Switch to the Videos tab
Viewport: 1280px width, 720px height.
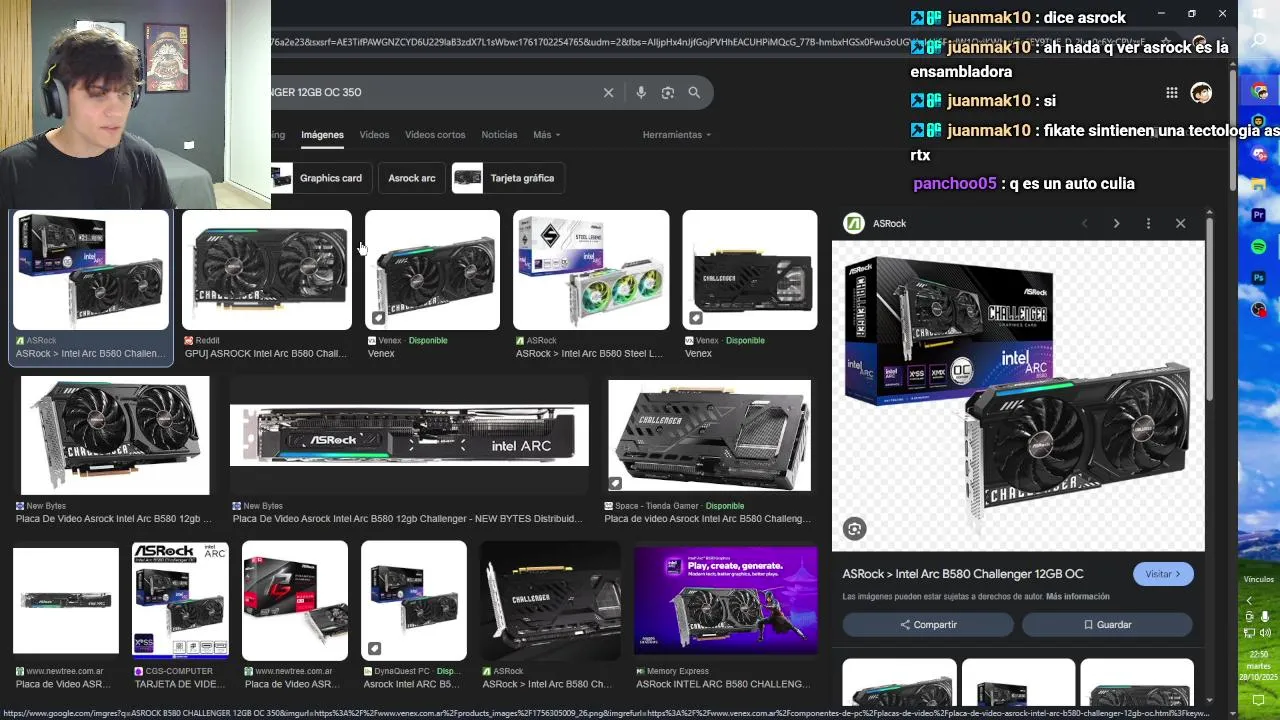(374, 135)
